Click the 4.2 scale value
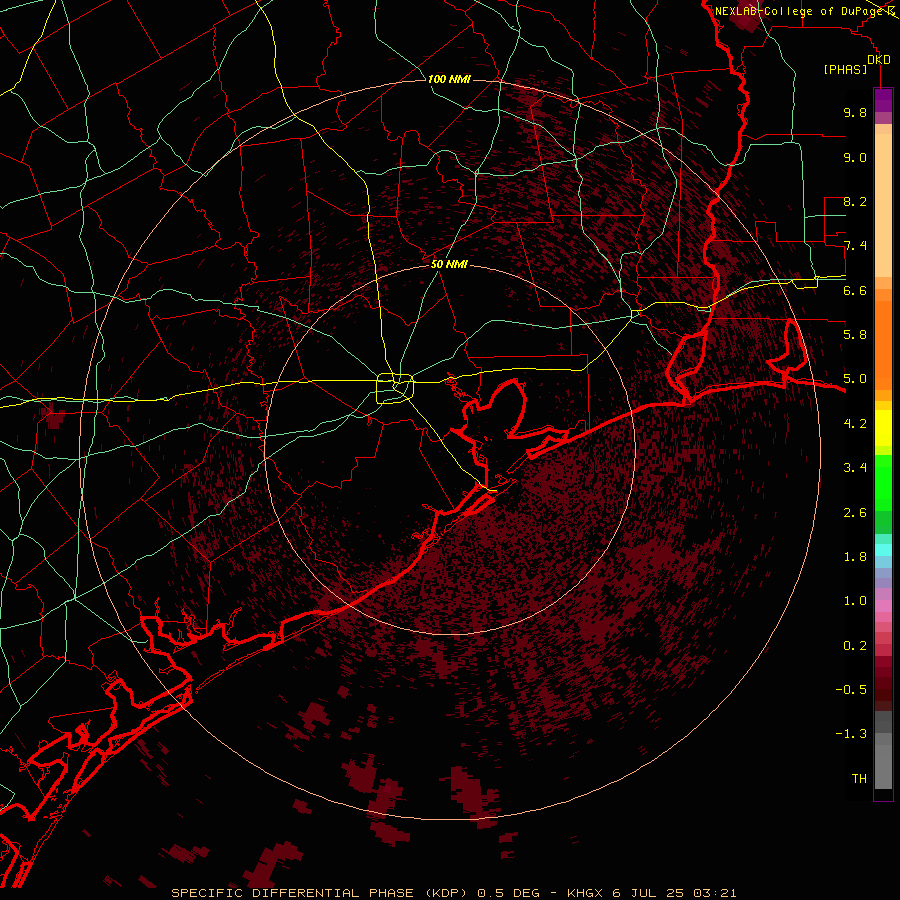Viewport: 900px width, 900px height. [x=855, y=424]
